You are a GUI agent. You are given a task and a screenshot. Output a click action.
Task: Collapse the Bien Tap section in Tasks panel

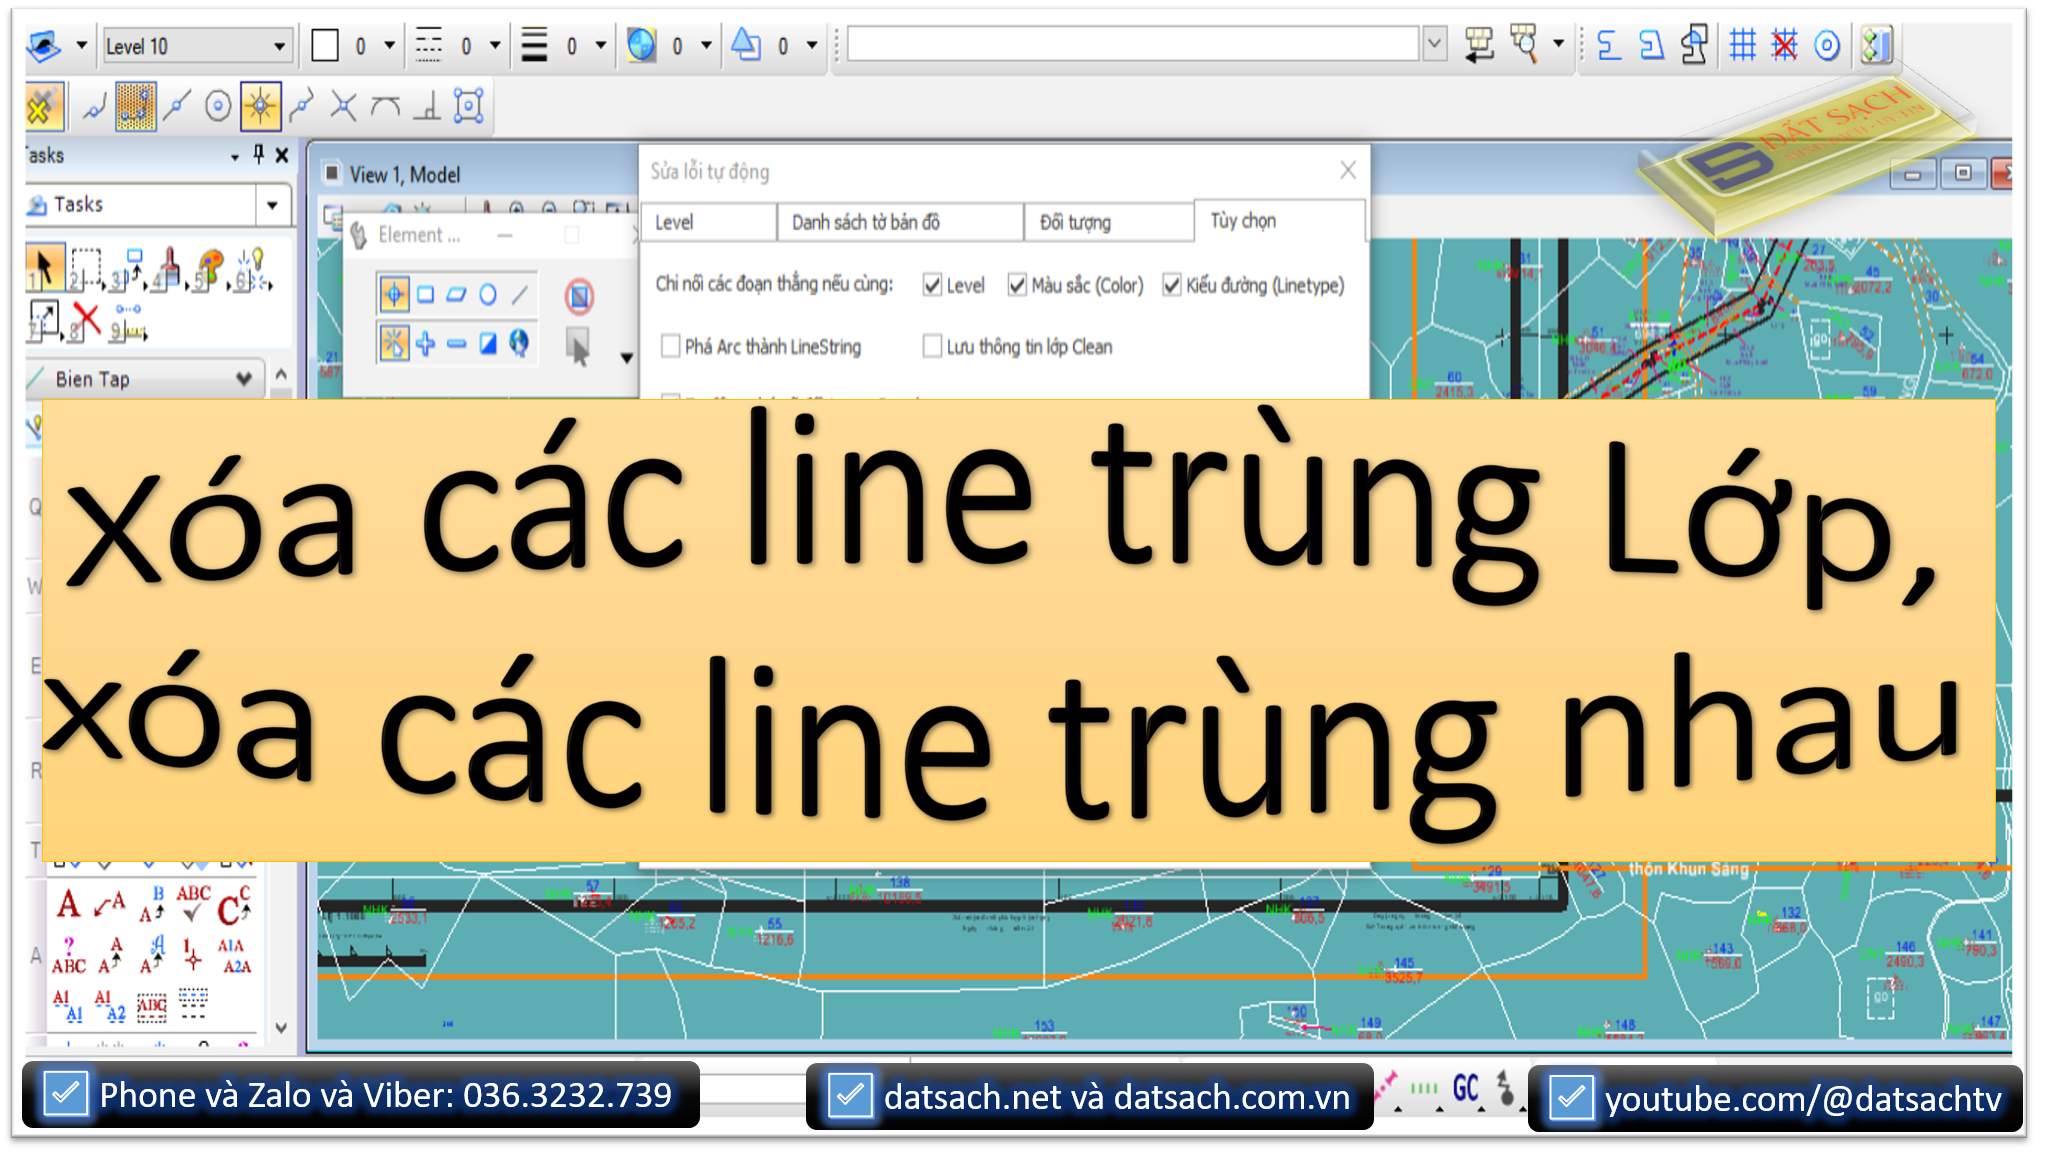point(245,379)
